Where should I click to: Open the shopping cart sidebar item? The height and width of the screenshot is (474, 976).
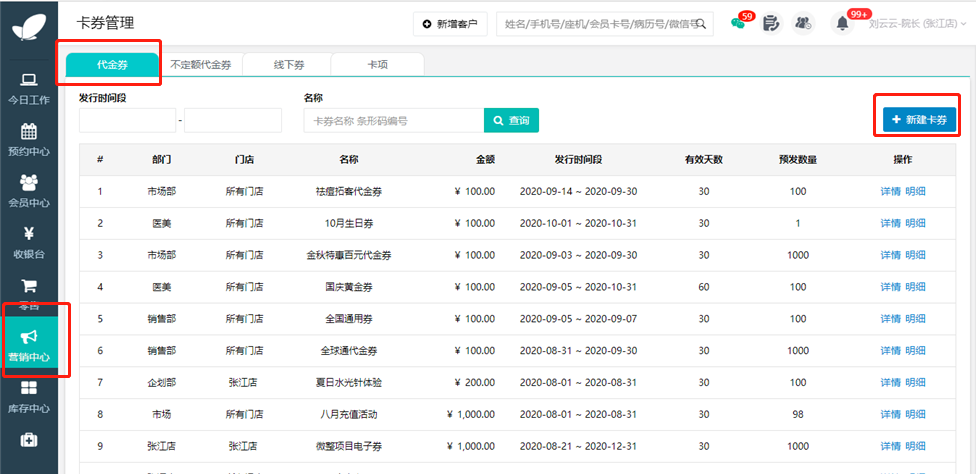click(29, 286)
